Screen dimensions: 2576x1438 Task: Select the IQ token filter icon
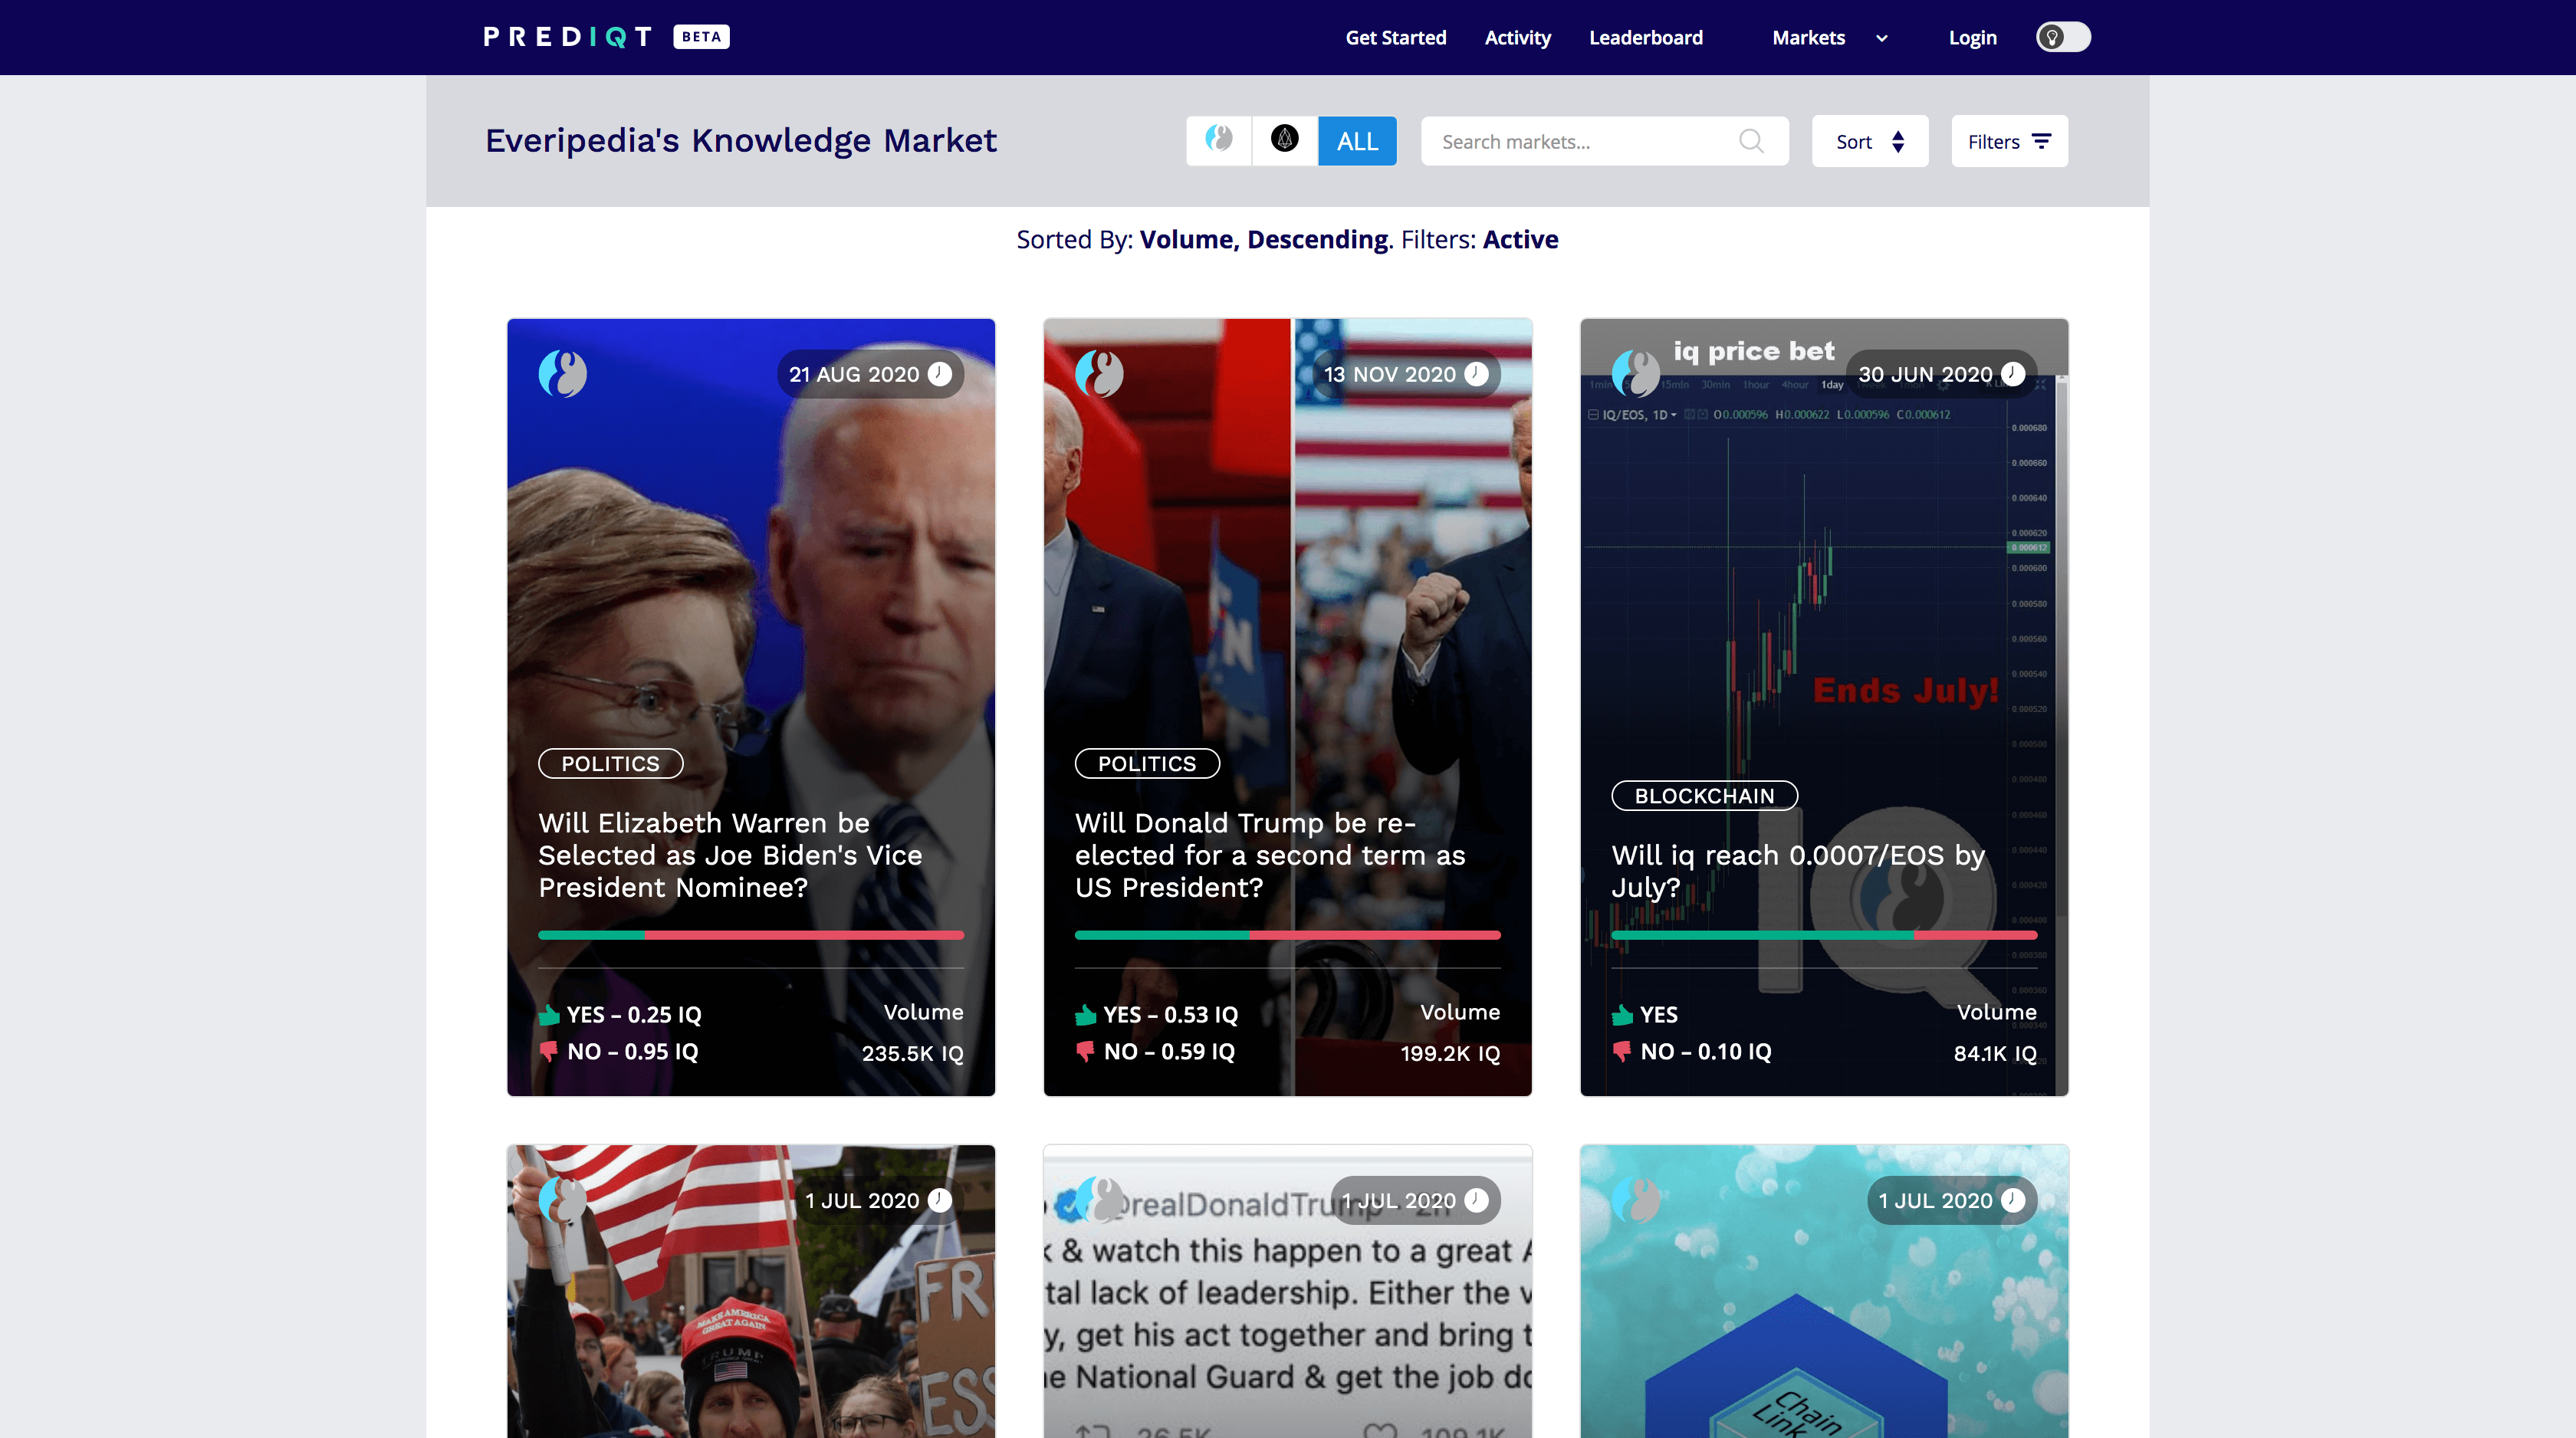1218,140
